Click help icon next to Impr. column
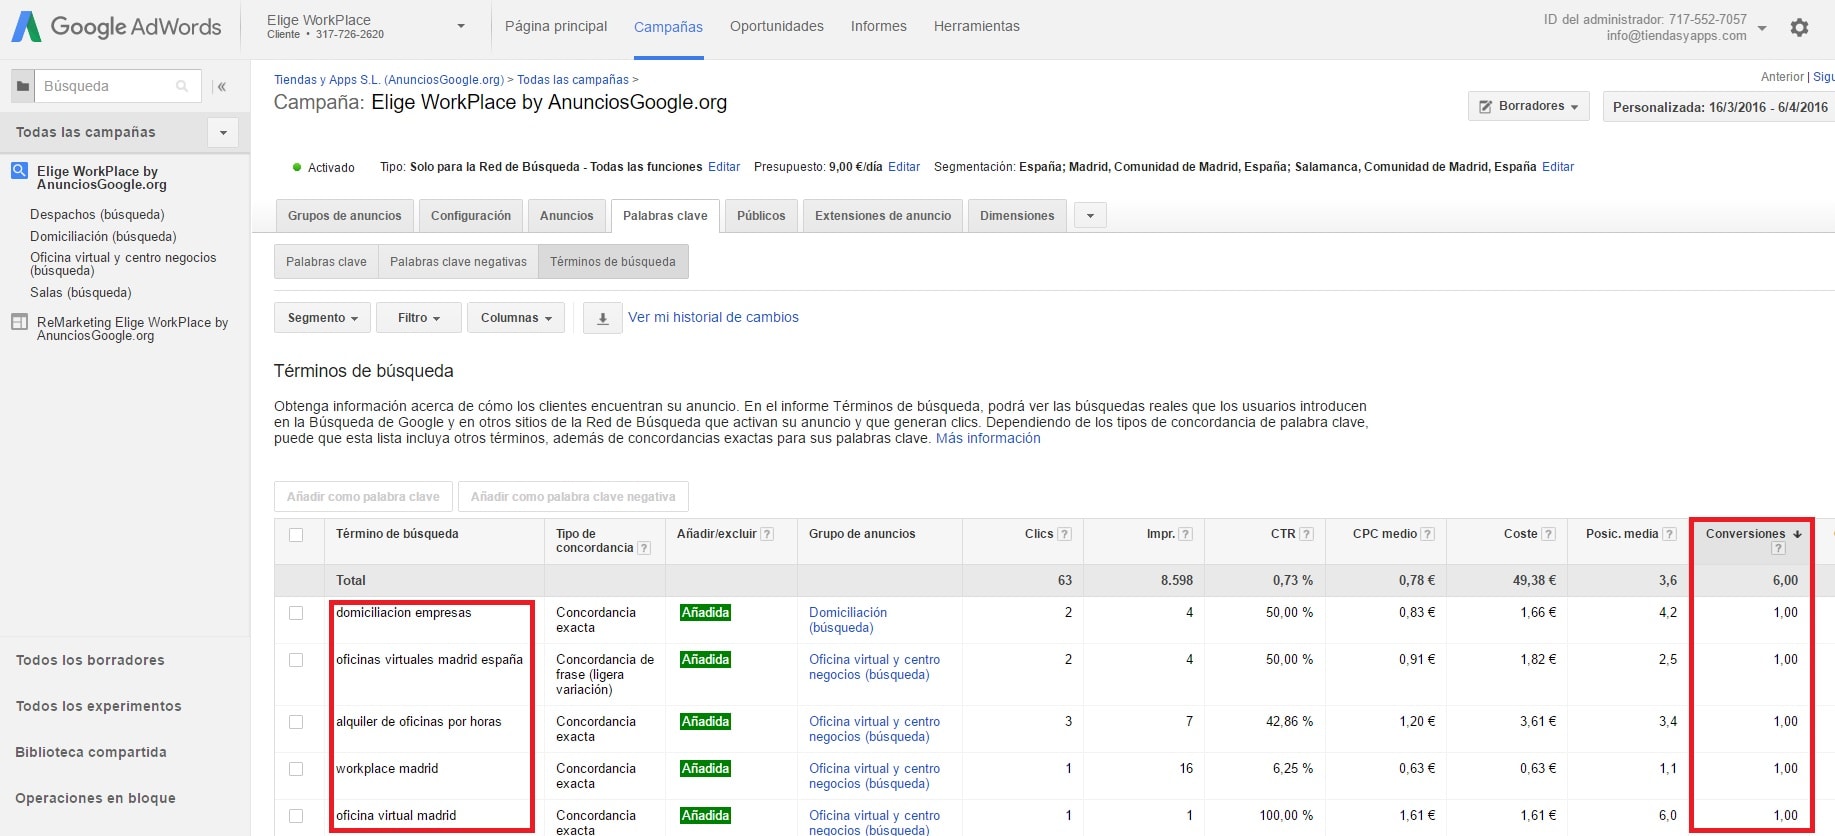This screenshot has height=836, width=1835. [x=1186, y=534]
